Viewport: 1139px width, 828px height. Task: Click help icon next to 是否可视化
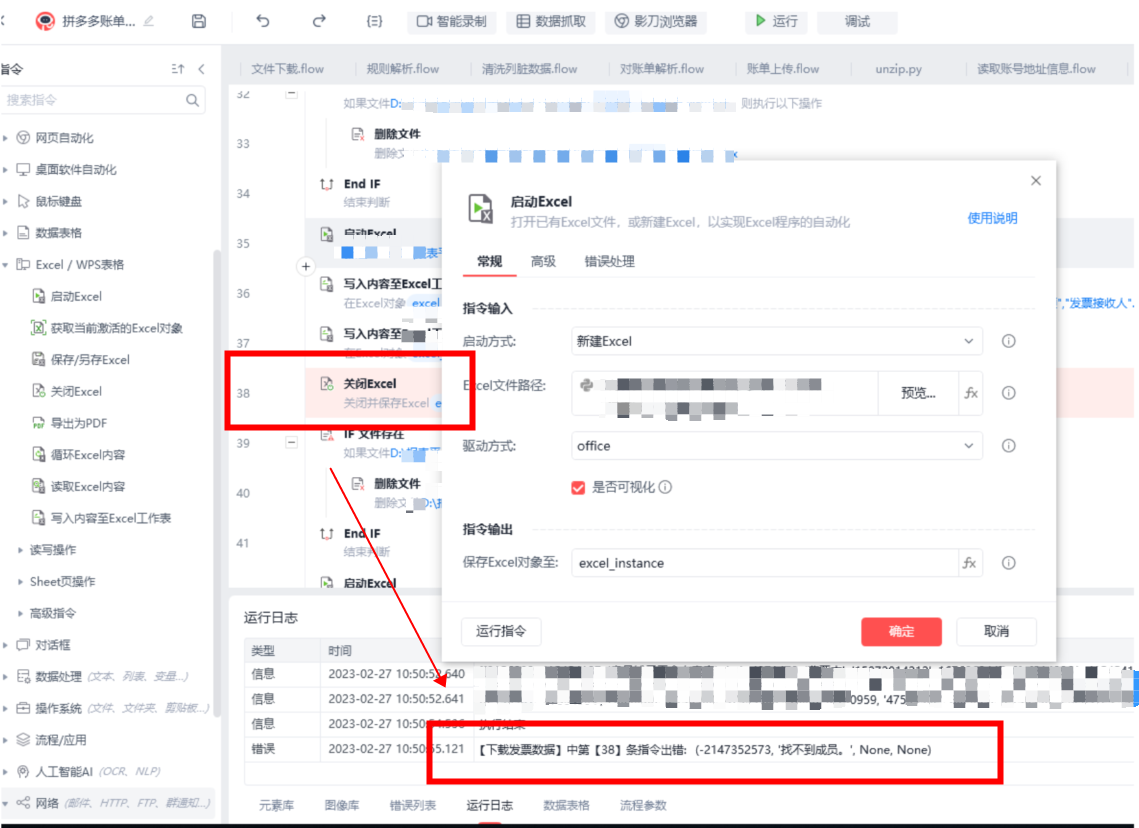pyautogui.click(x=665, y=487)
